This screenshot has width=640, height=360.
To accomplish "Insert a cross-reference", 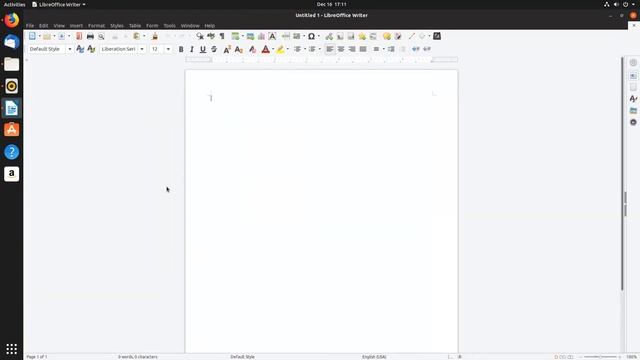I will pos(373,36).
